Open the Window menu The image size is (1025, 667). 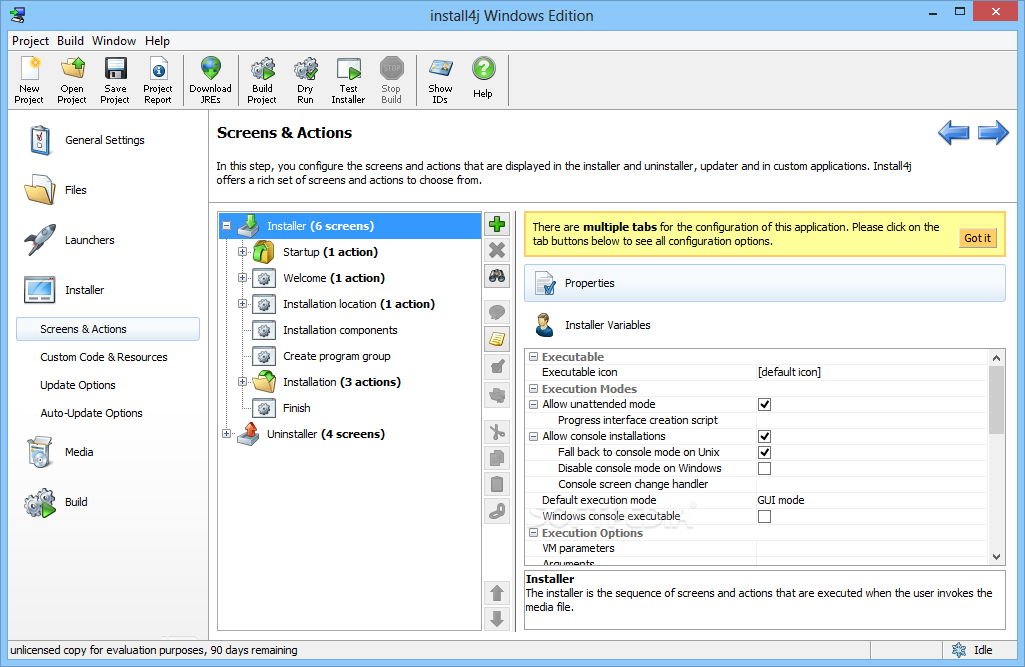point(114,41)
